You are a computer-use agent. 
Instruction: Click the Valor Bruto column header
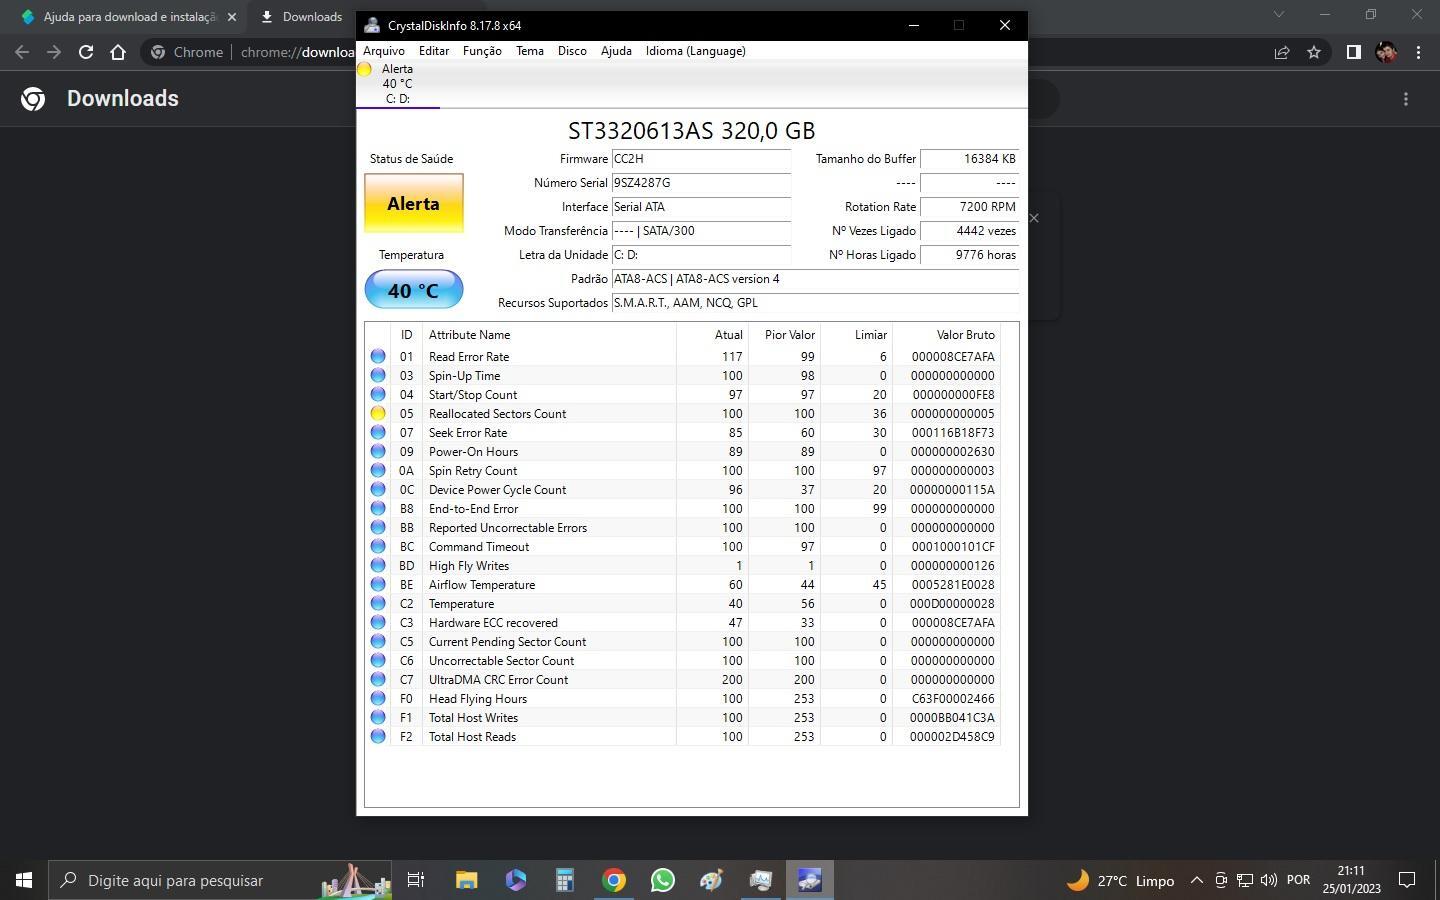point(945,335)
